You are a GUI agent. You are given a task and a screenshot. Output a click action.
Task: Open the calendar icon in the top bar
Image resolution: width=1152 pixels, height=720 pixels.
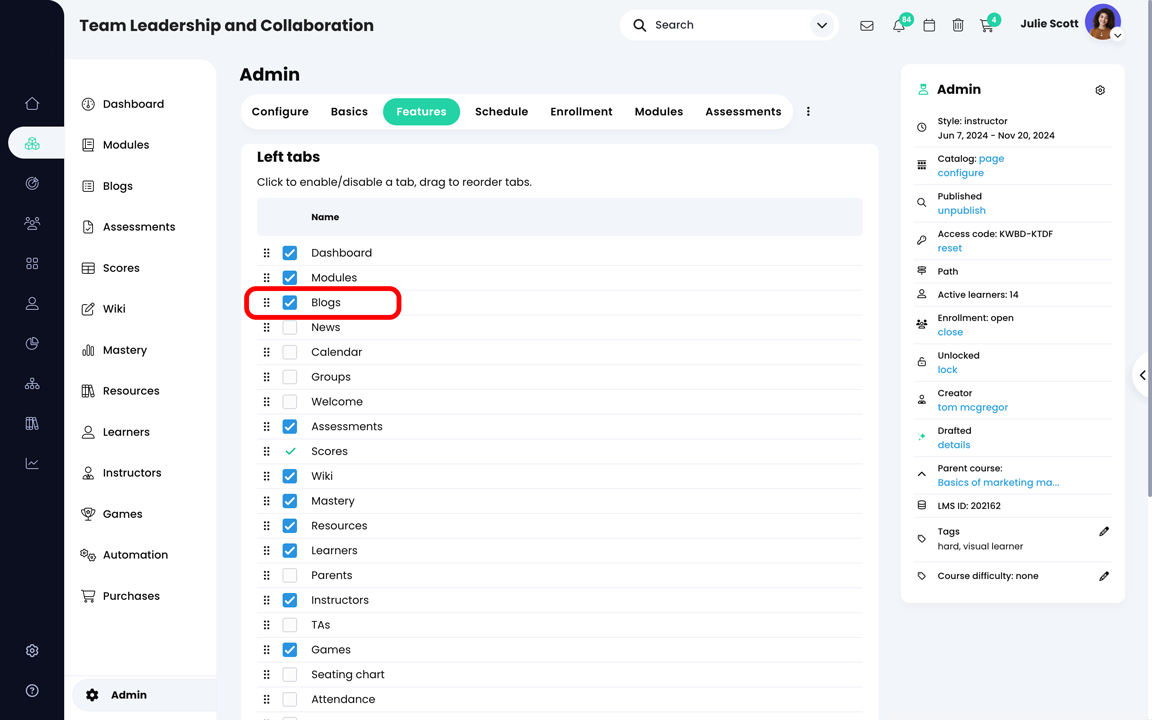(928, 25)
